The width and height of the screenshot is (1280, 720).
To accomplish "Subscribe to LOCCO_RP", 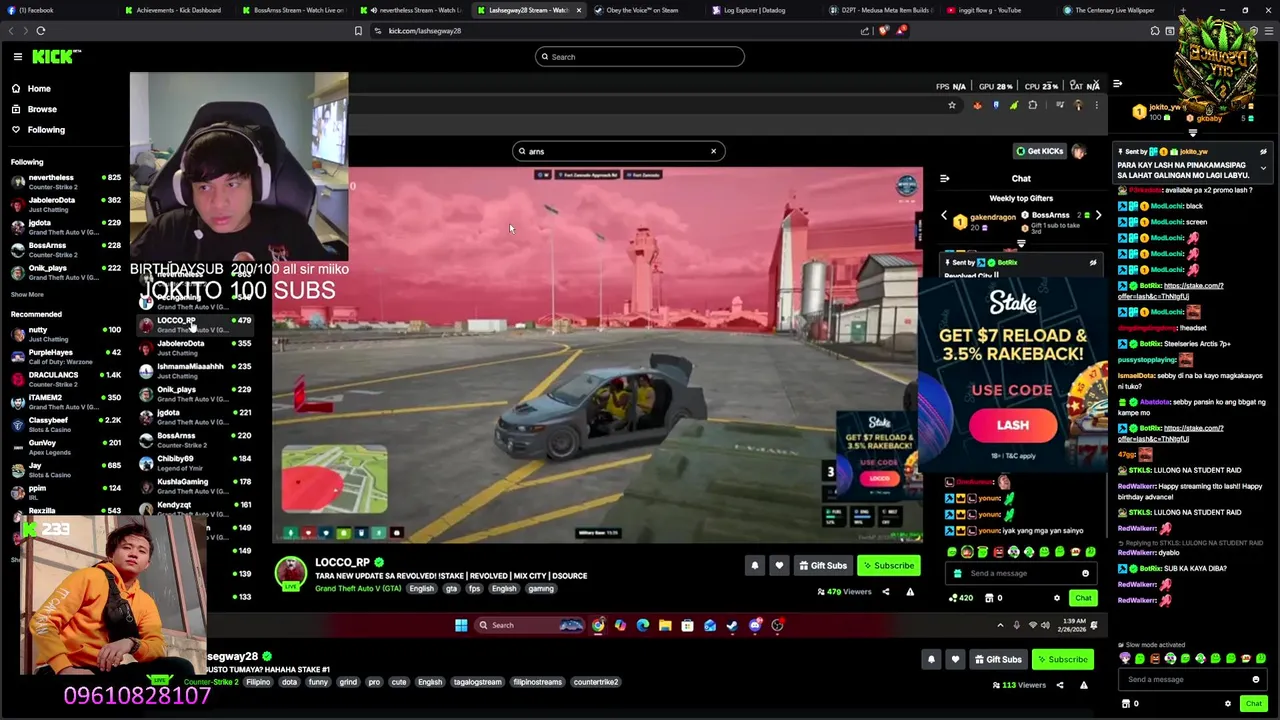I will click(888, 566).
